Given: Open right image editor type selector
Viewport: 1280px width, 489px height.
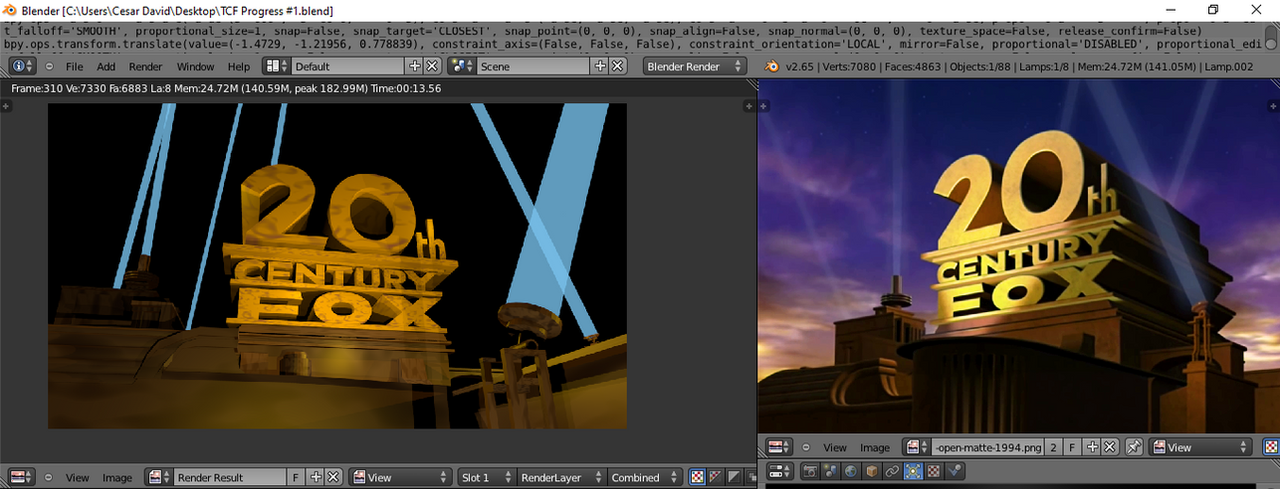Looking at the screenshot, I should coord(780,447).
